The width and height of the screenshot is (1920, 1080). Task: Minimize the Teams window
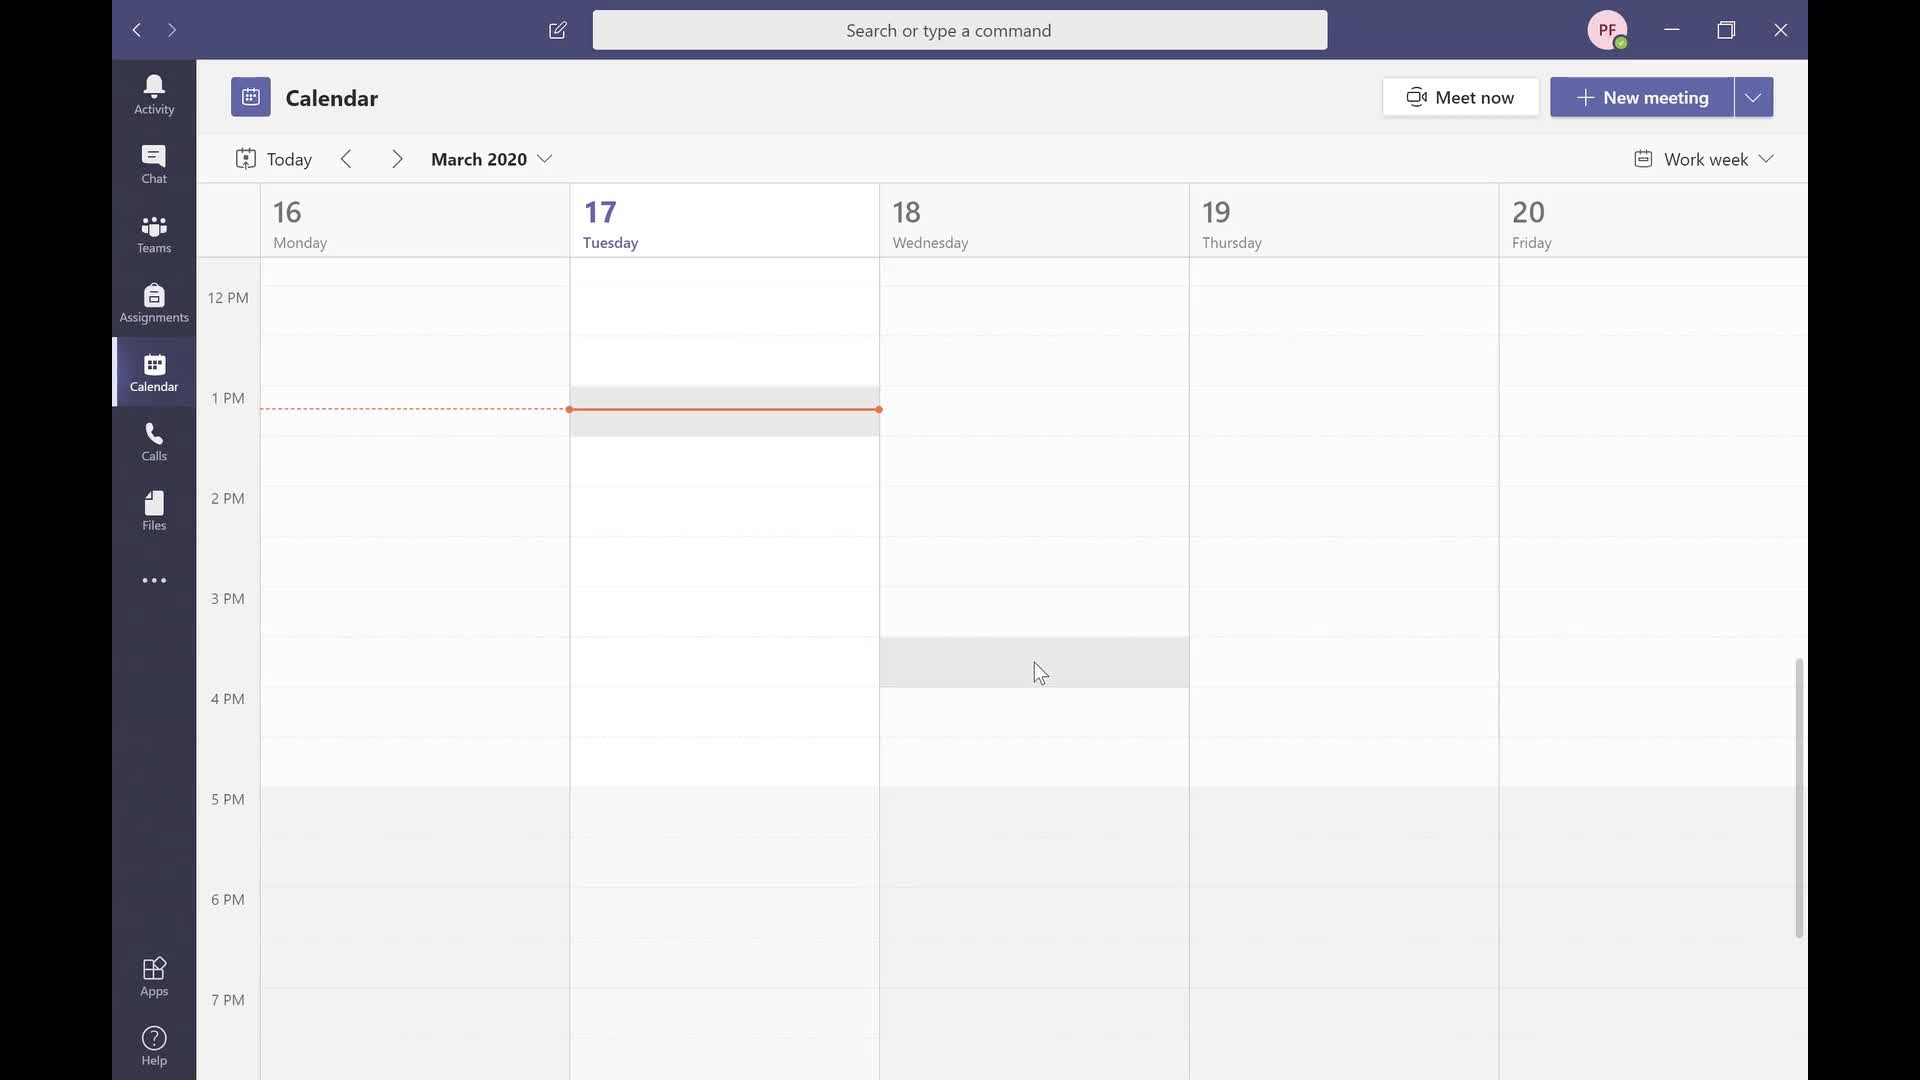(1671, 30)
